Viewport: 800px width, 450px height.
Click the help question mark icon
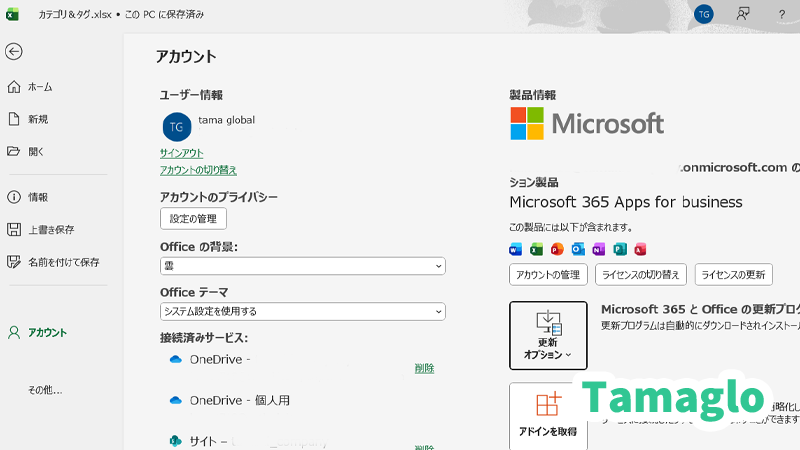coord(781,14)
